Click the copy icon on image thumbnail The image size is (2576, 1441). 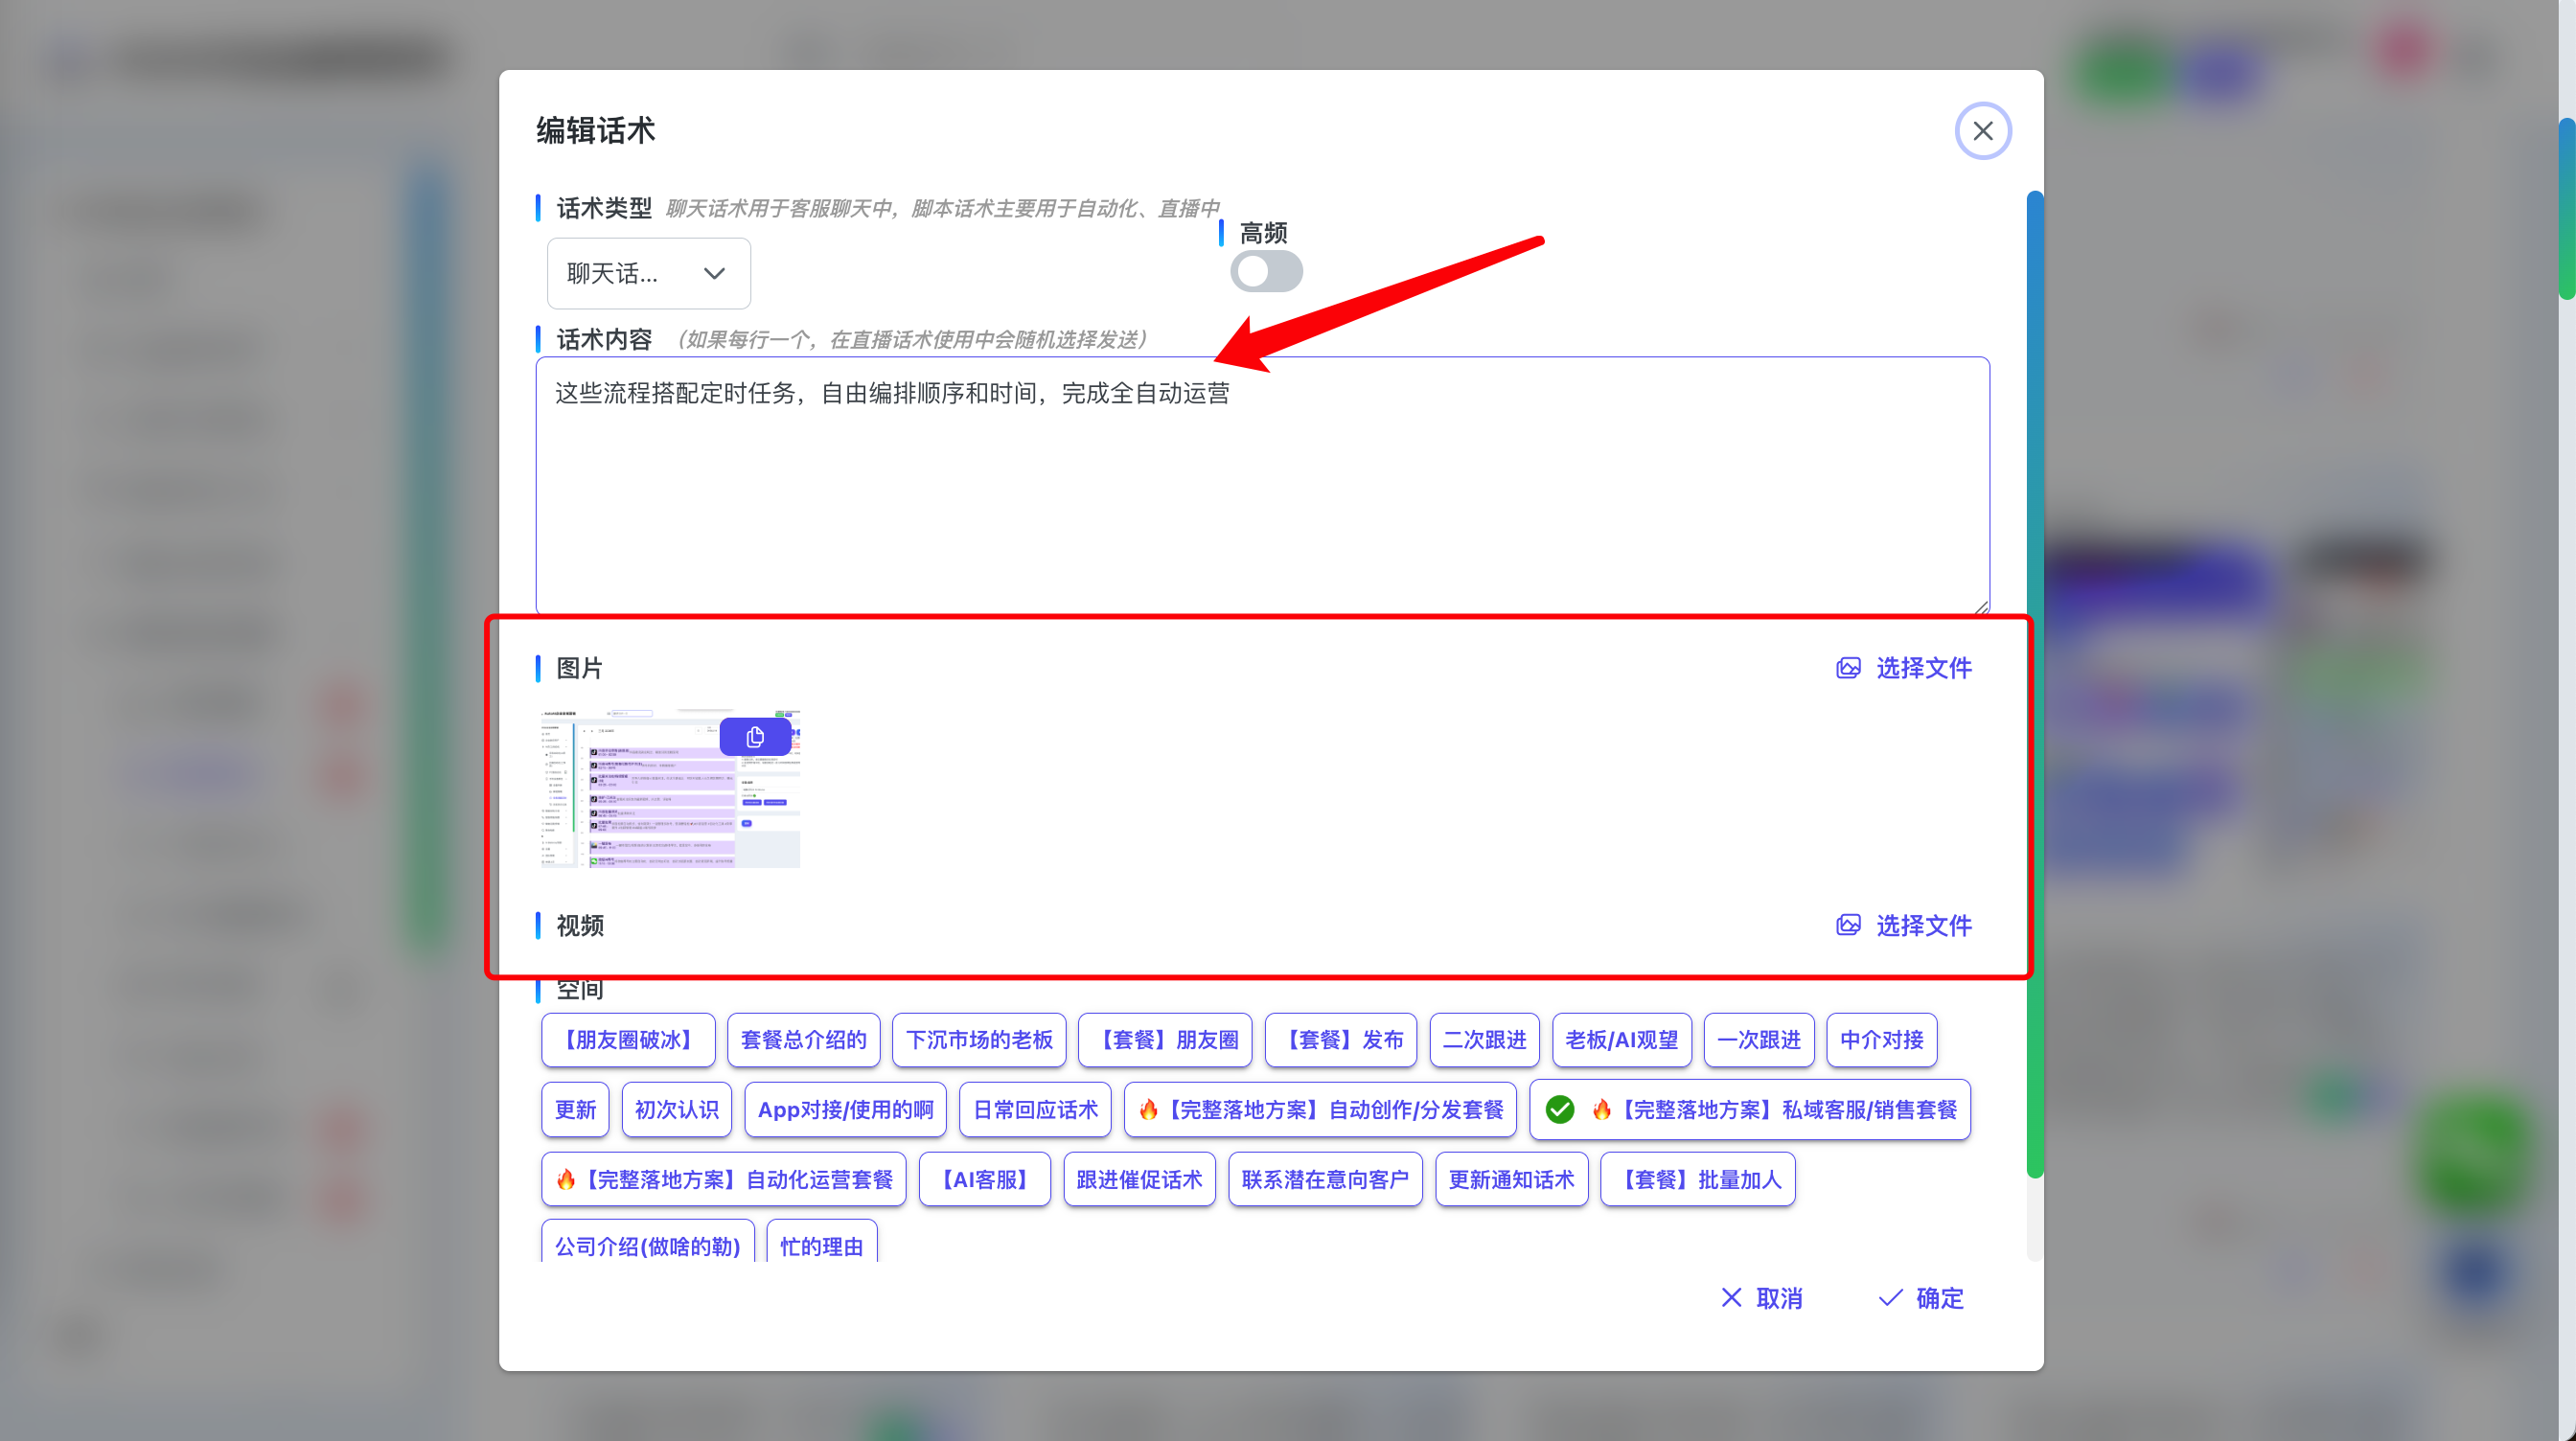(x=755, y=737)
